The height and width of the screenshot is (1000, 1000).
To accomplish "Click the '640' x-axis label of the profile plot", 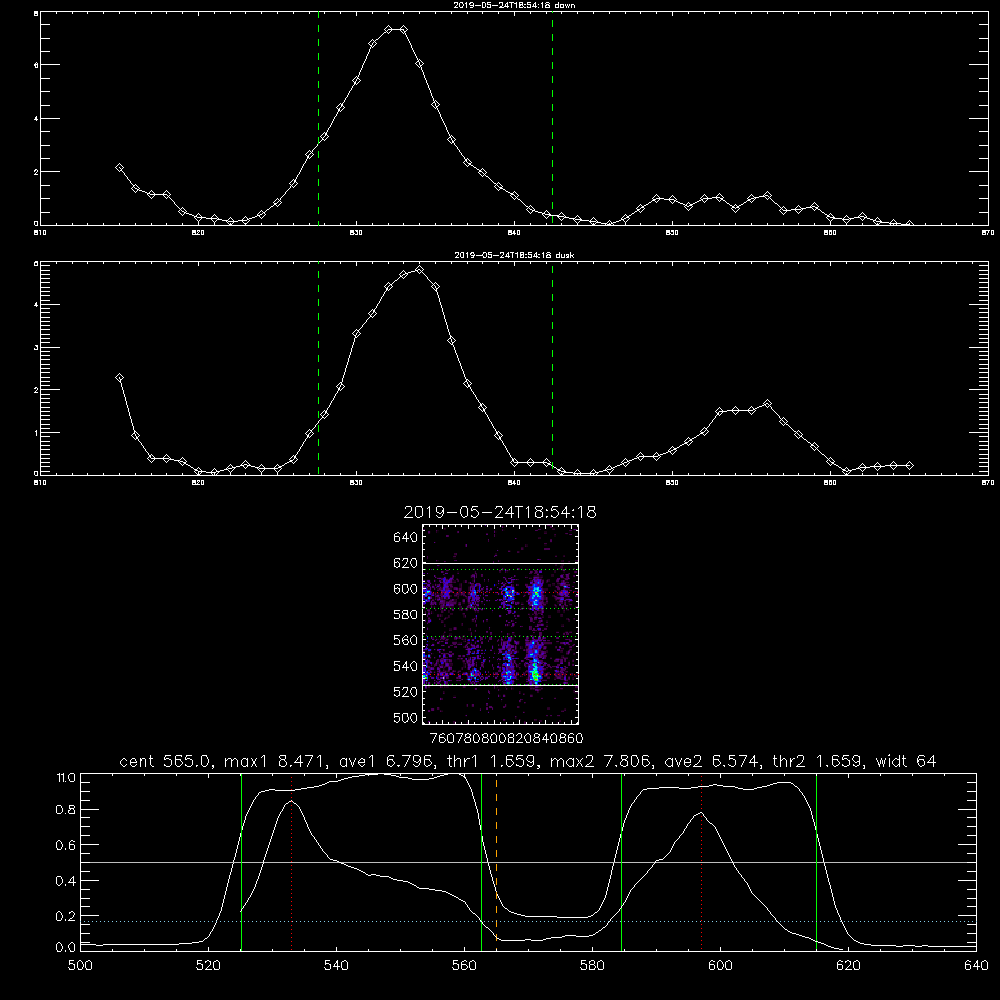I will 976,966.
